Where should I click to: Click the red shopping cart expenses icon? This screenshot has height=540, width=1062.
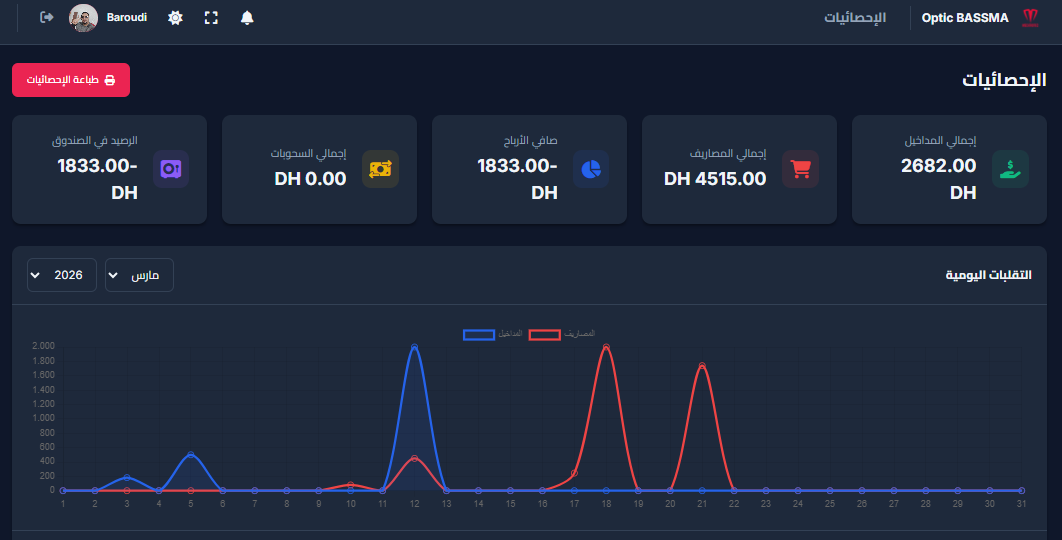(800, 169)
